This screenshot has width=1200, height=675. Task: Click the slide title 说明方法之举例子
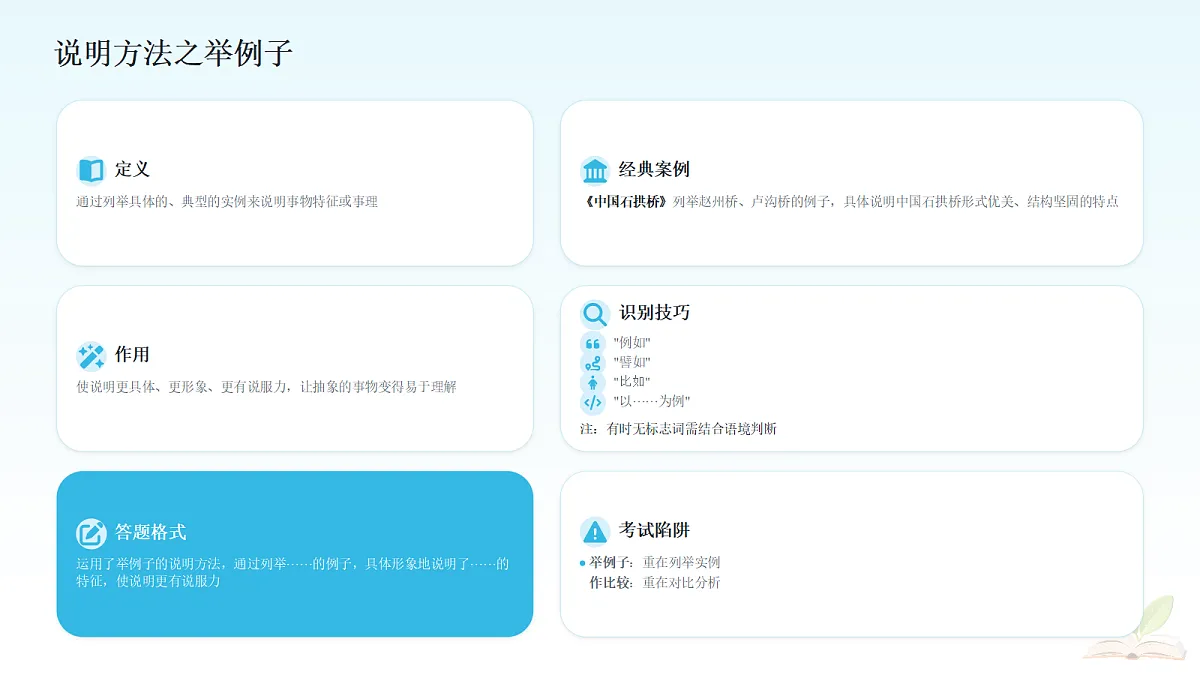[174, 53]
